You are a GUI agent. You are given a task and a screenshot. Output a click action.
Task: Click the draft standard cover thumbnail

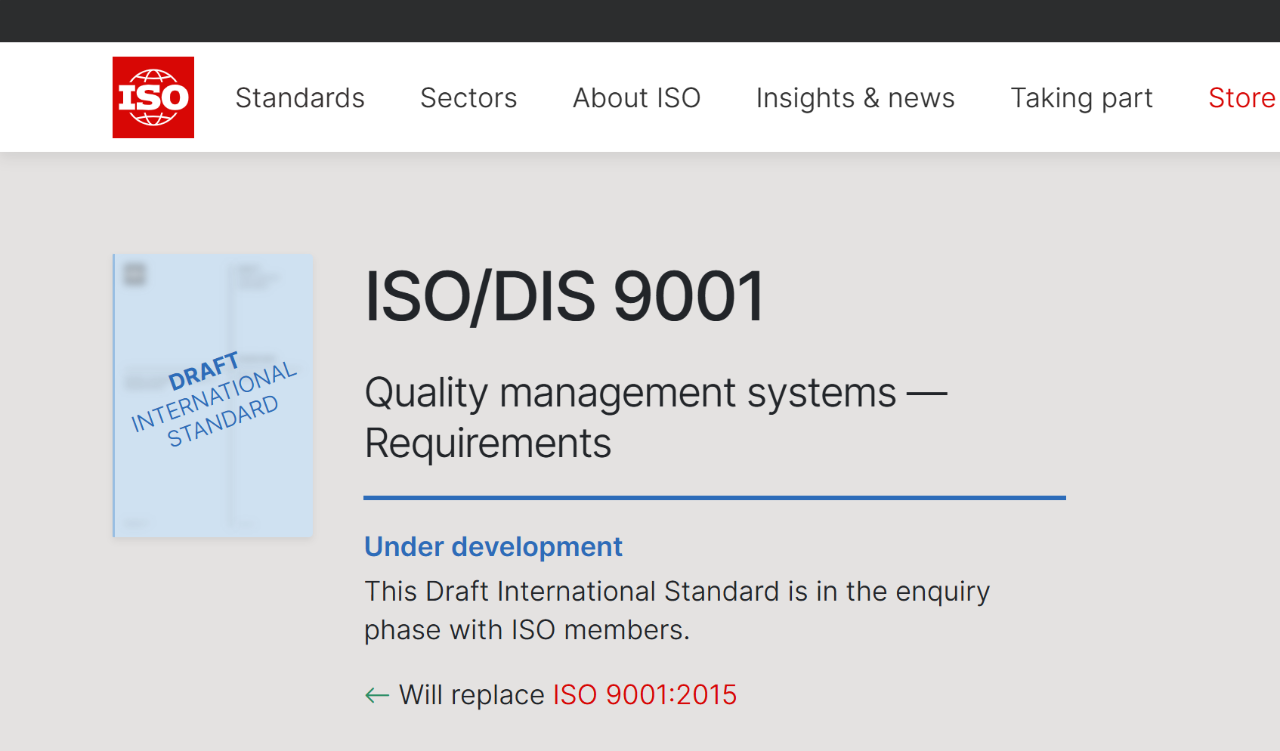tap(213, 470)
